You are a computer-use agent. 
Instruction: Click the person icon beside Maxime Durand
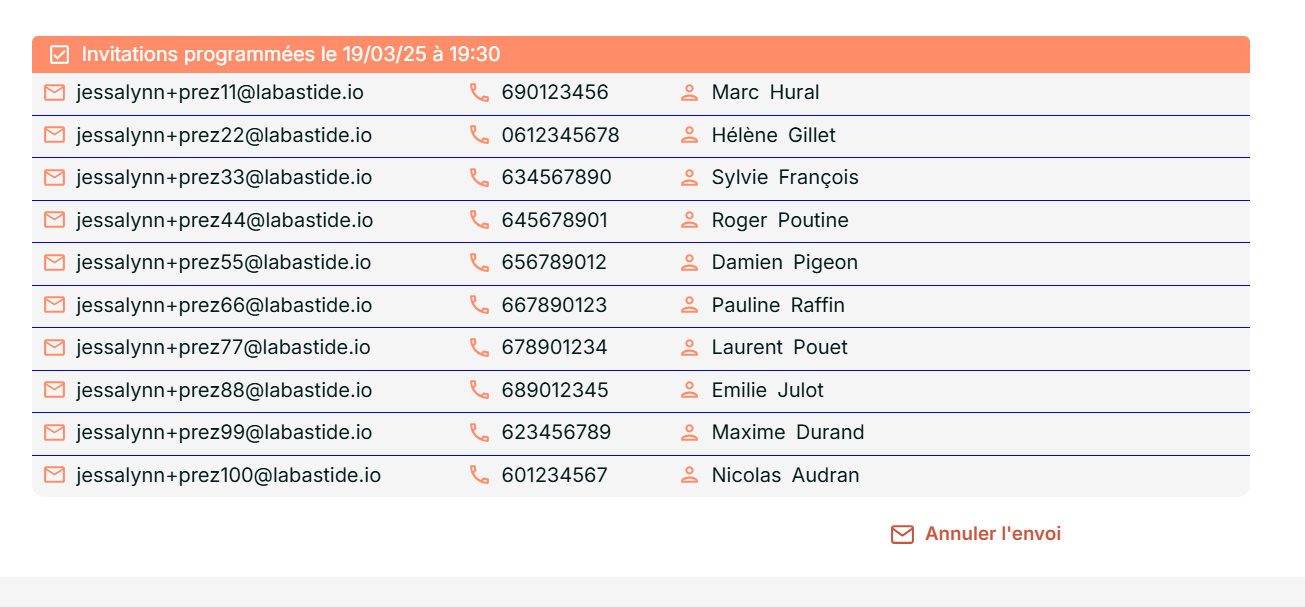coord(689,433)
